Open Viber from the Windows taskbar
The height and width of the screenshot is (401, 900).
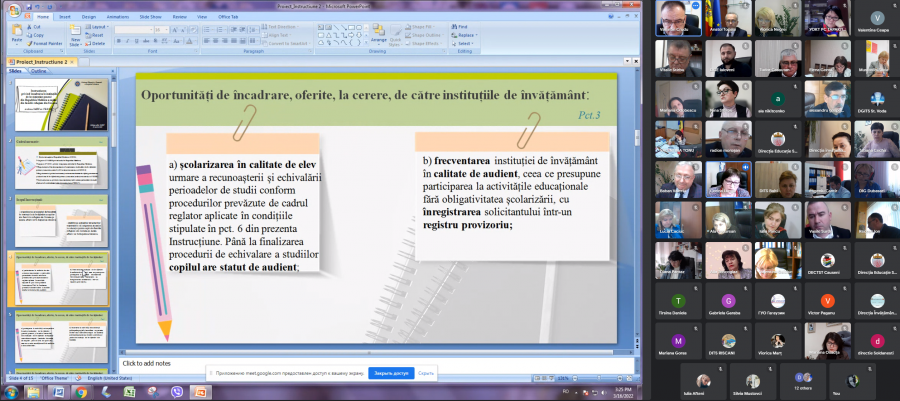pos(179,393)
